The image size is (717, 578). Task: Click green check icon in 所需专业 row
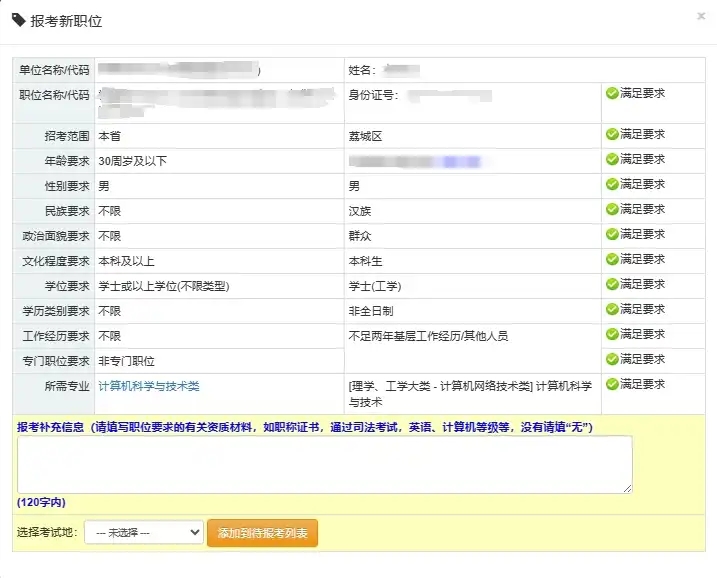(612, 384)
